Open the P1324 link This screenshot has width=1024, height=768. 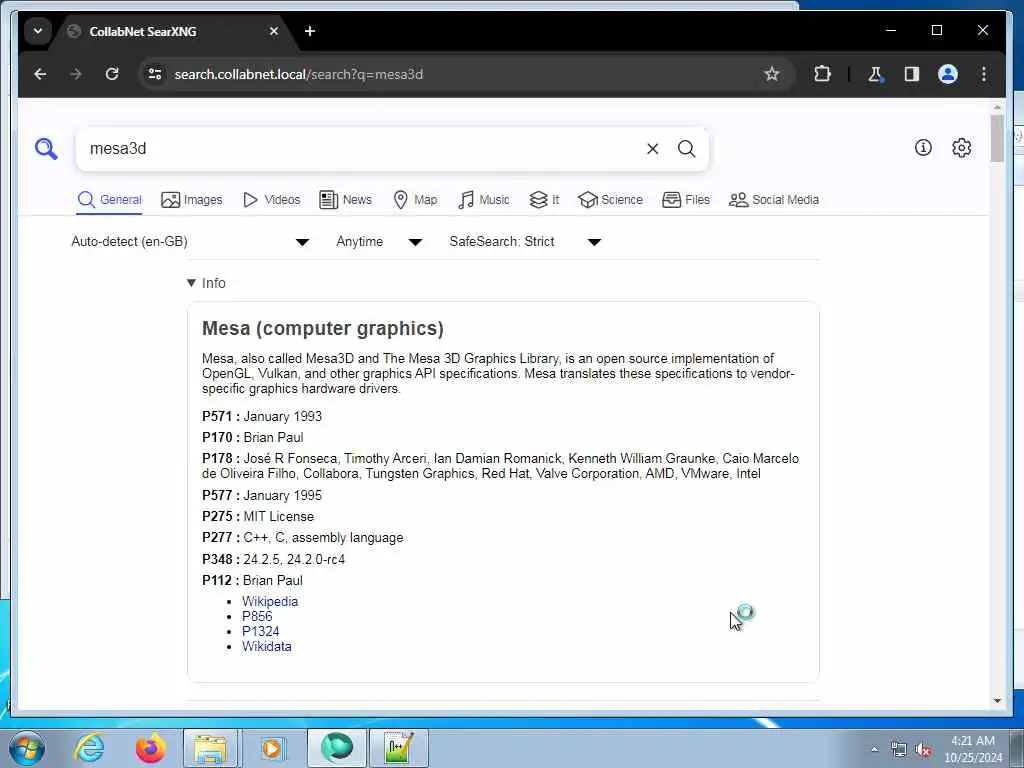[261, 632]
